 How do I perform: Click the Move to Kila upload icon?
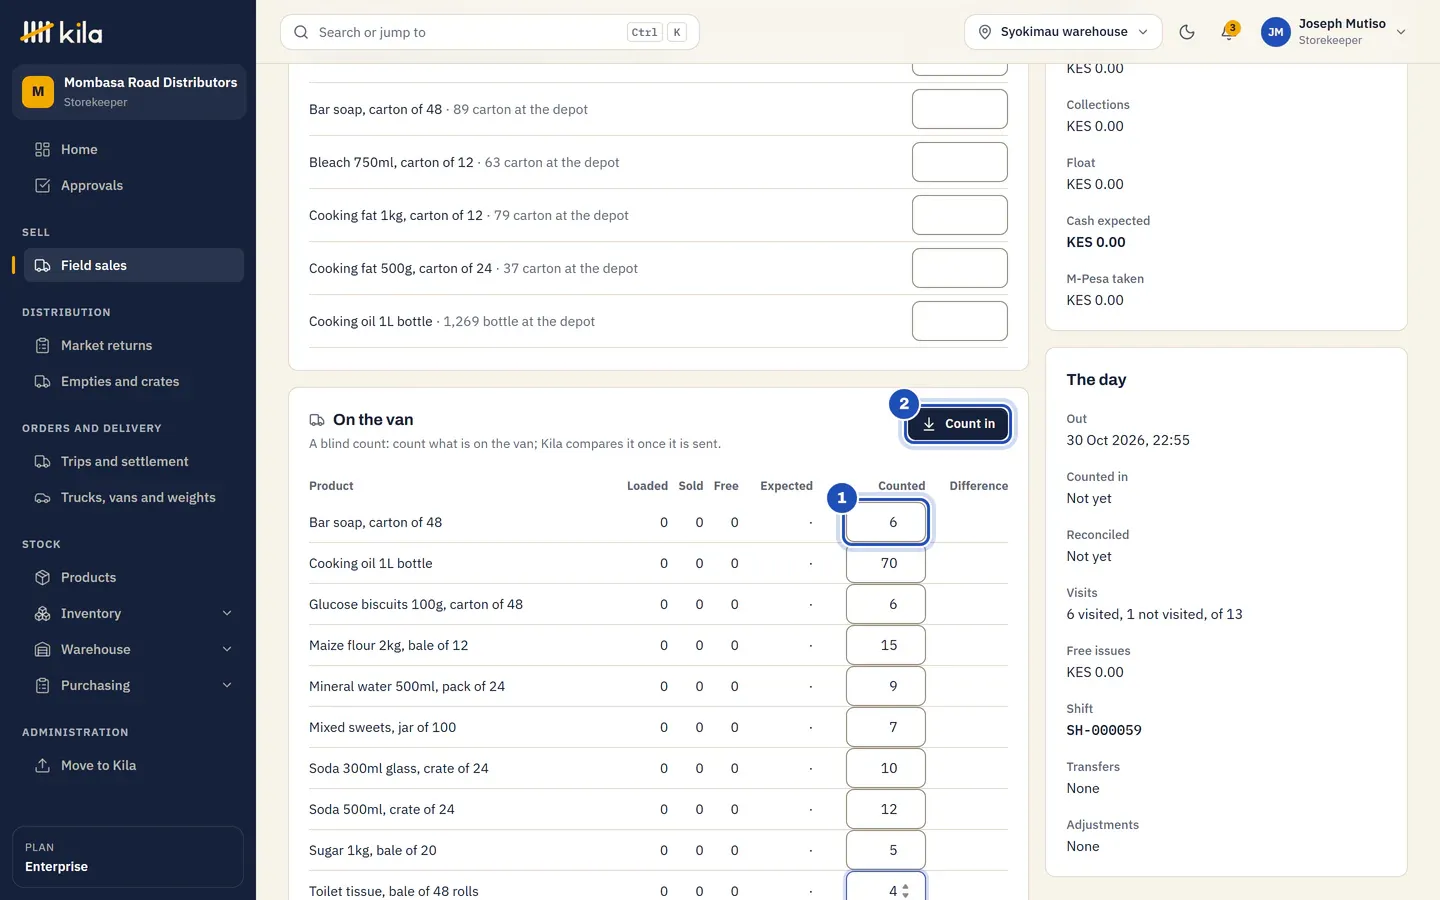coord(42,765)
